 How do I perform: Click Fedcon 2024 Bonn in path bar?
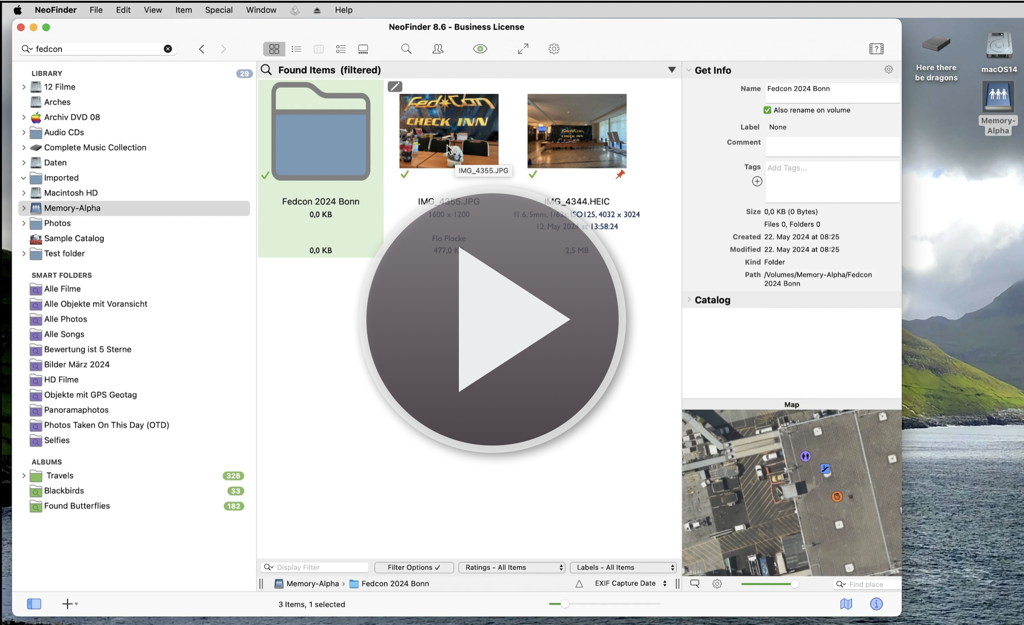389,584
